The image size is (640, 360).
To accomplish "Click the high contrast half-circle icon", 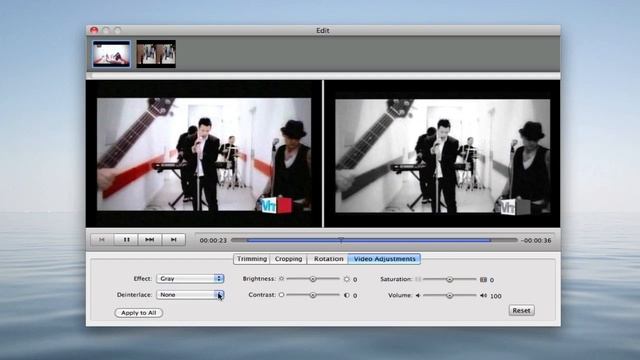I will tap(347, 295).
